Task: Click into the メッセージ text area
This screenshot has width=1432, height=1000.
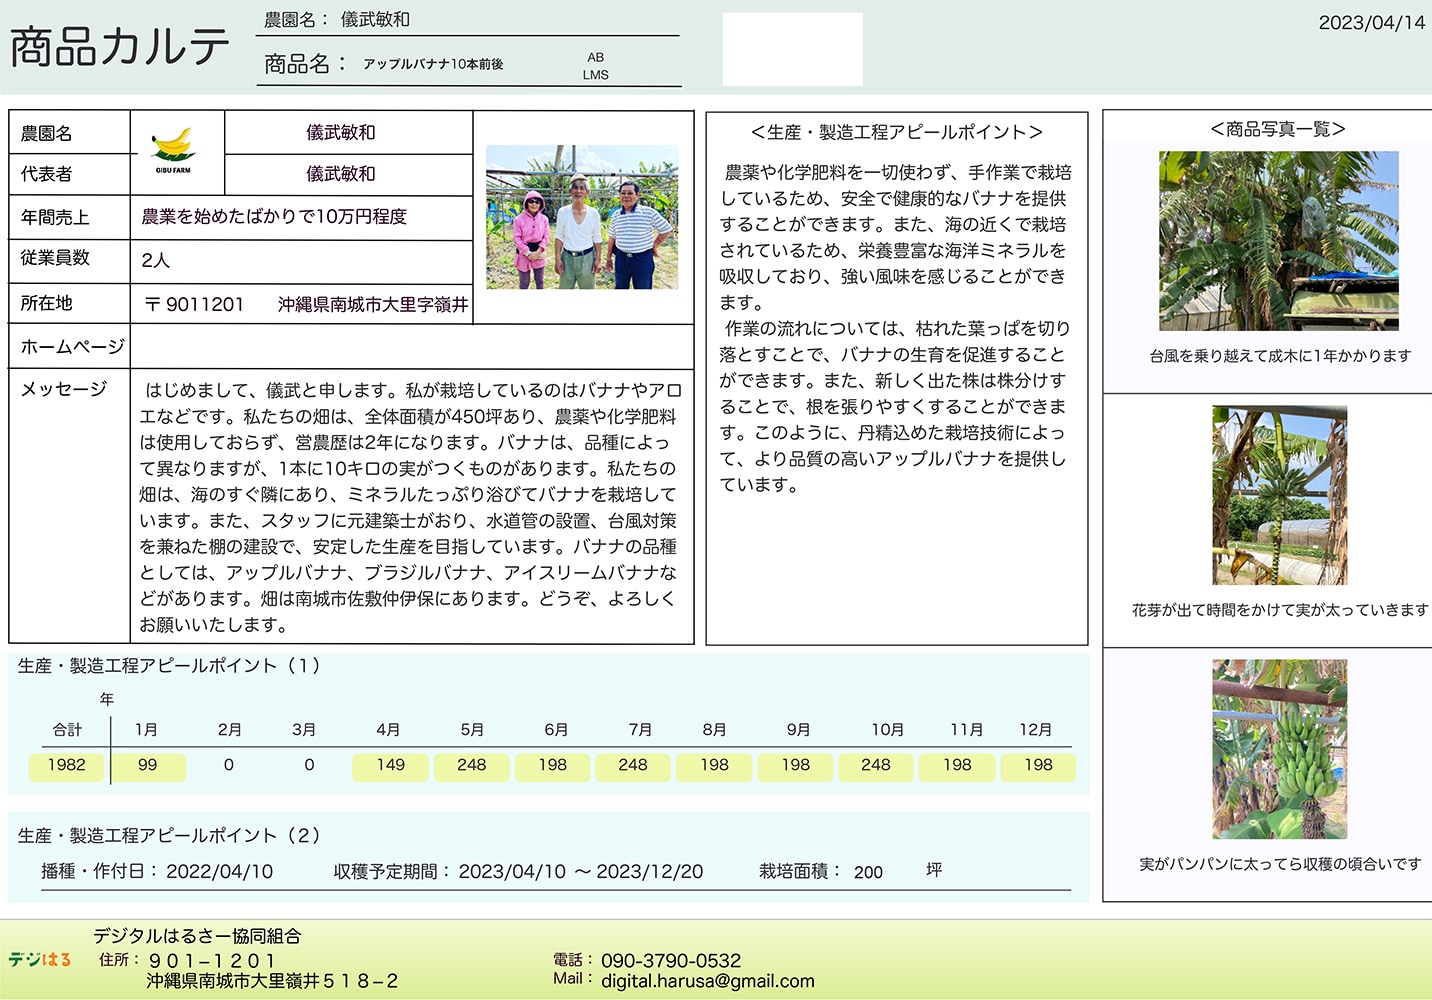Action: pos(410,507)
